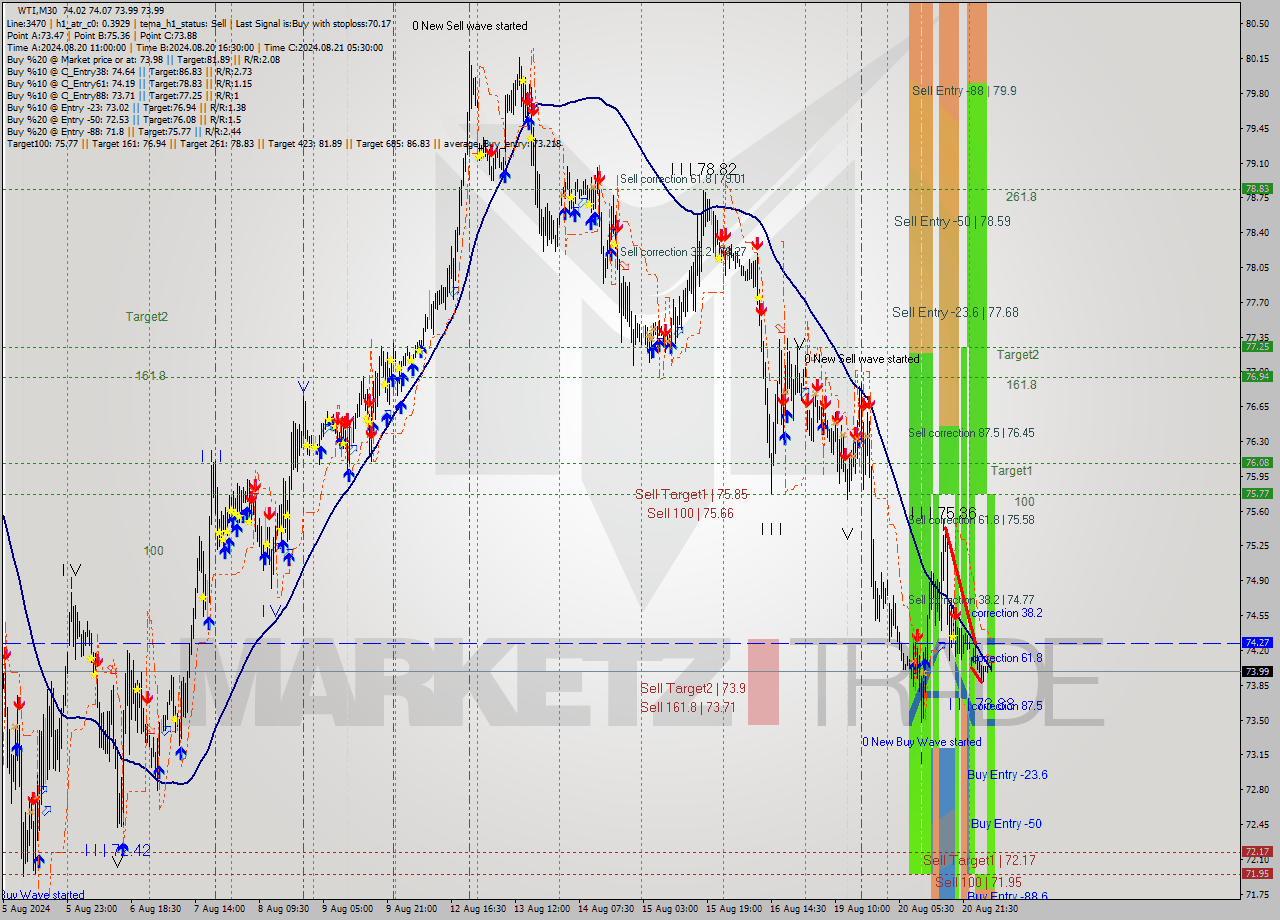Click the 'Sell Entry -23.6 | 77.68' label
The height and width of the screenshot is (920, 1280).
(x=955, y=313)
